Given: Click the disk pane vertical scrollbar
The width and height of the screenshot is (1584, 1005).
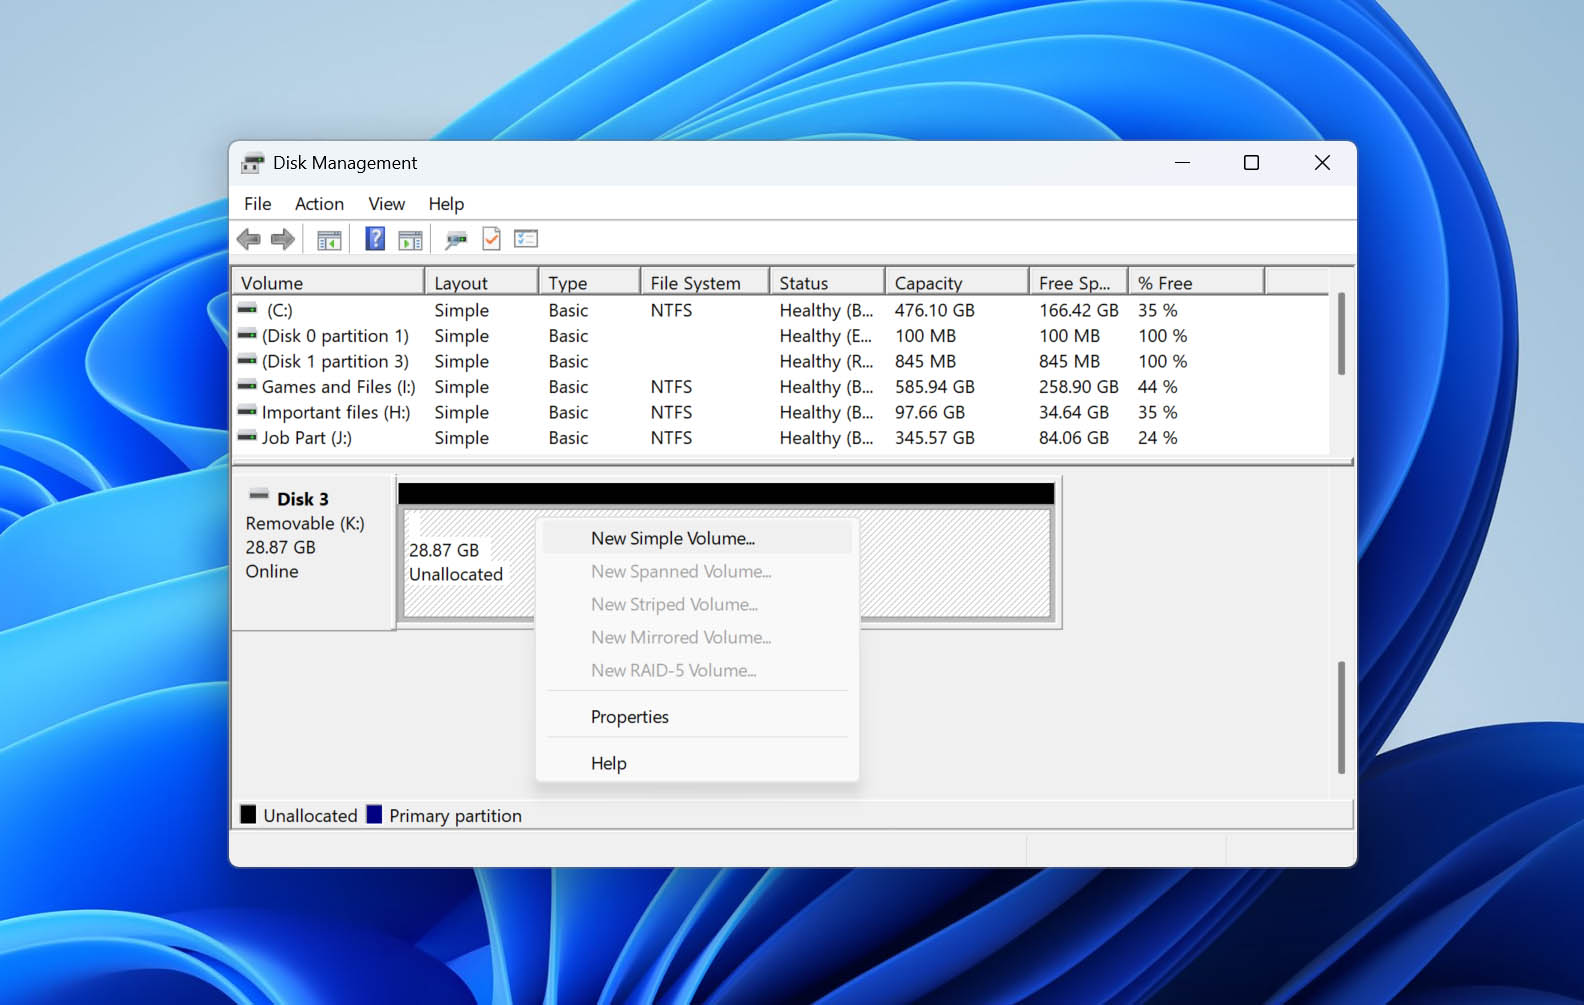Looking at the screenshot, I should click(1341, 717).
